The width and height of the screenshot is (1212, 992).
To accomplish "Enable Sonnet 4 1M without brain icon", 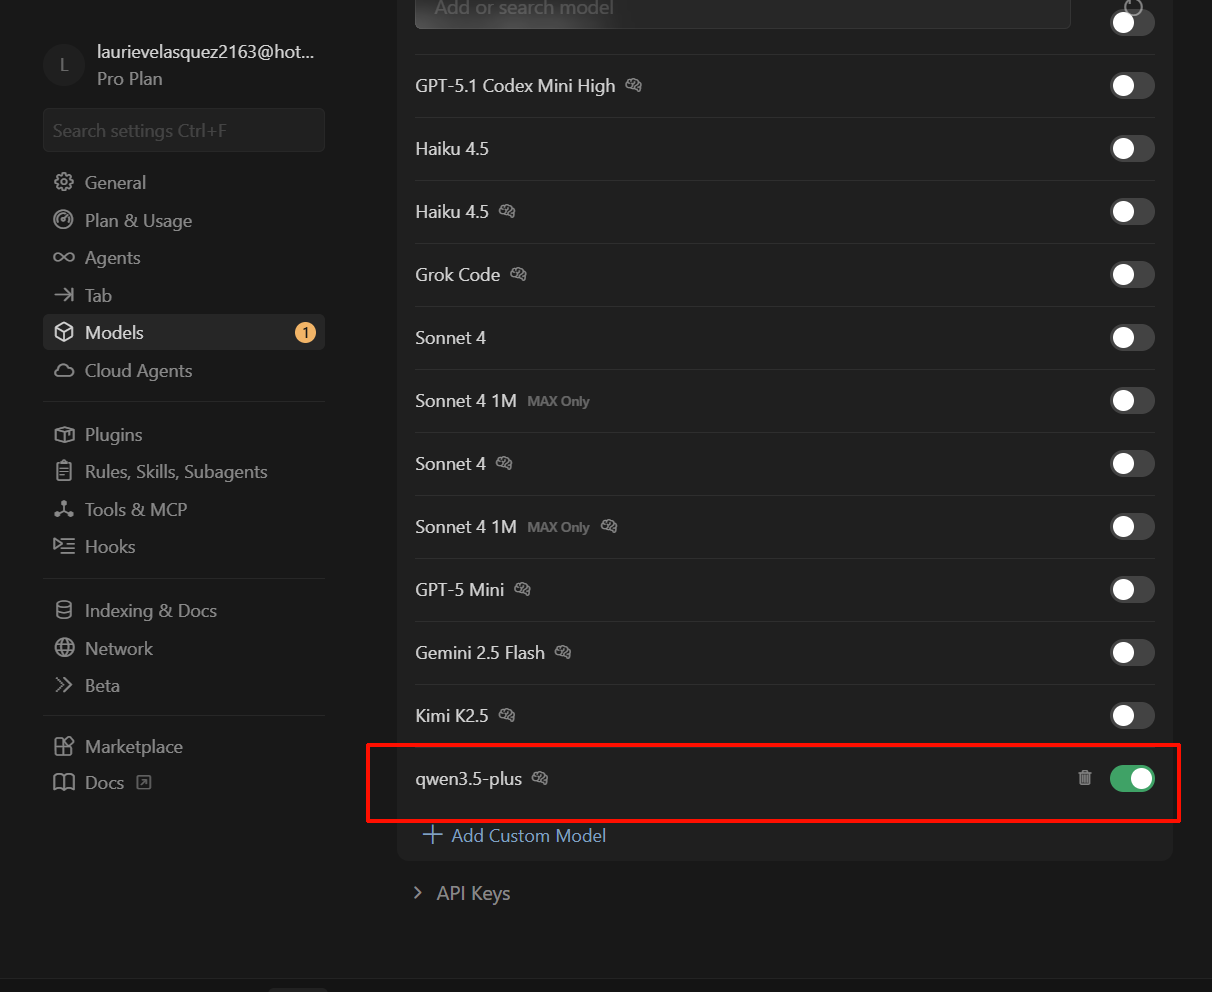I will click(x=1132, y=400).
